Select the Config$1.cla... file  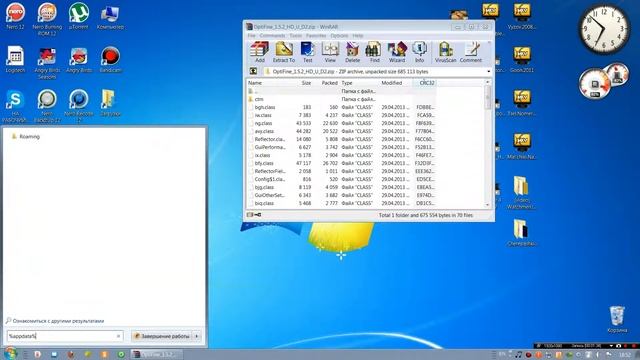342,179
